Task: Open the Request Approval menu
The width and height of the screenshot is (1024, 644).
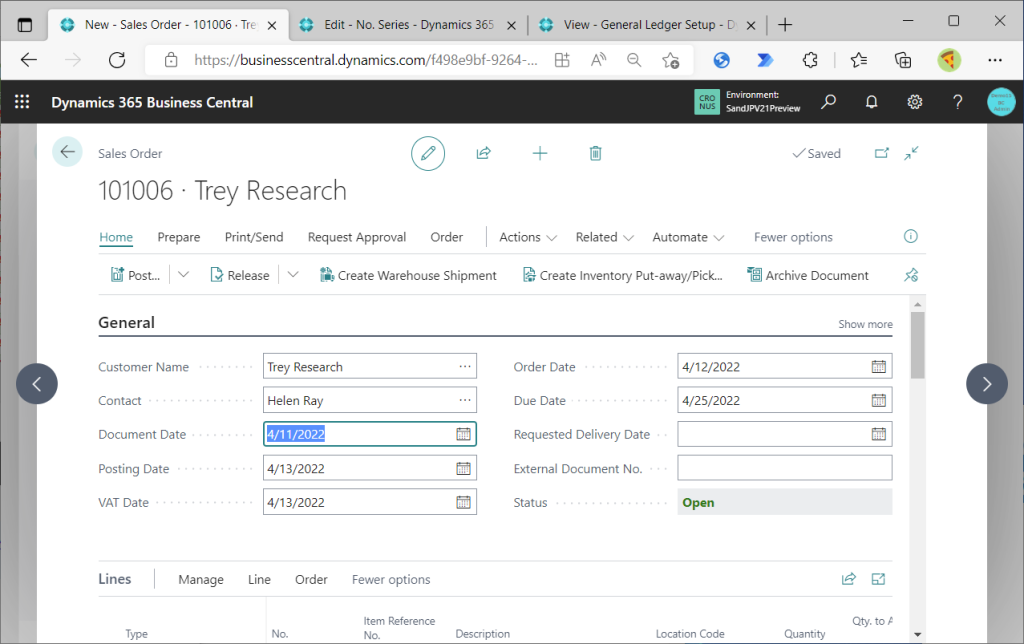Action: tap(357, 237)
